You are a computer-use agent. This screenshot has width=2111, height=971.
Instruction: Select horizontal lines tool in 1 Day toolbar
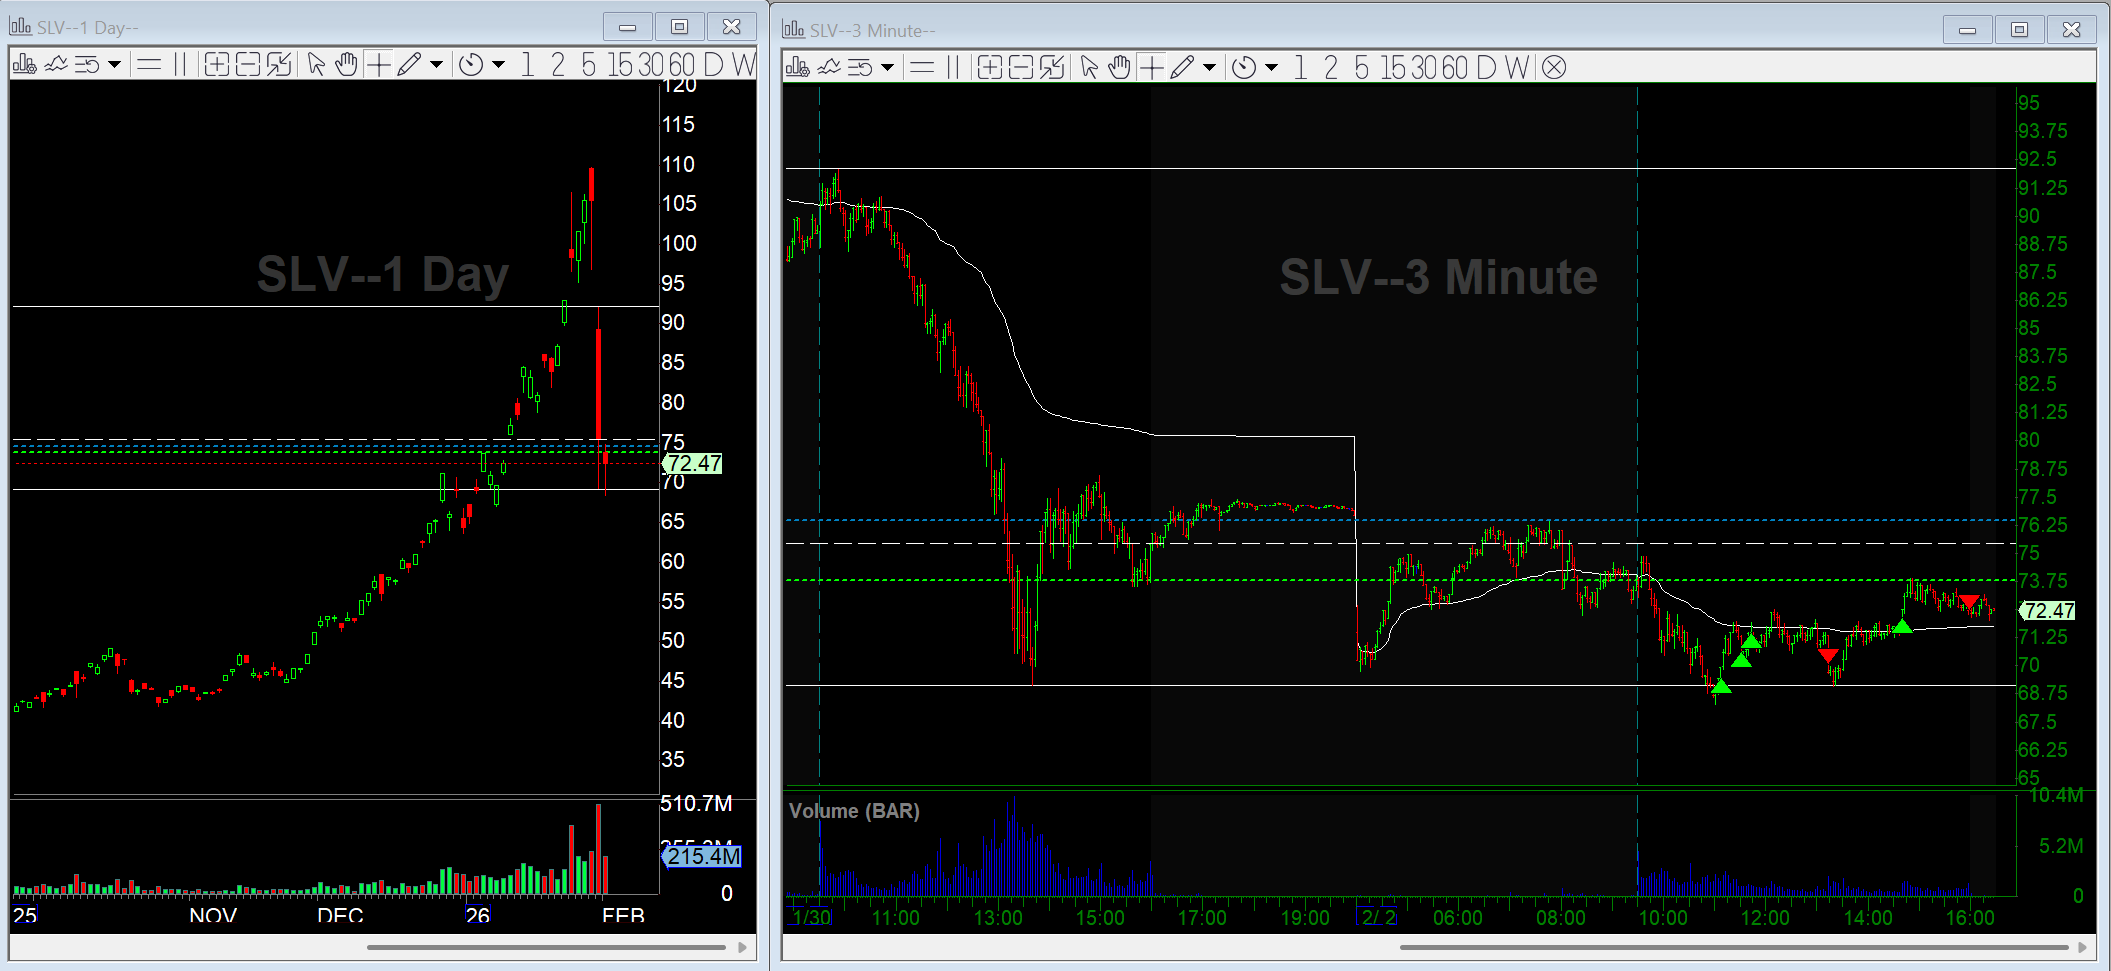pyautogui.click(x=149, y=65)
